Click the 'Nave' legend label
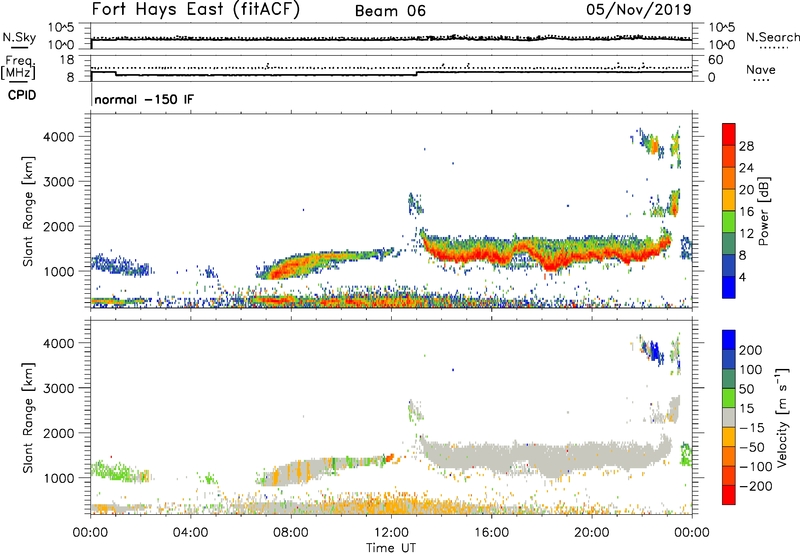Screen dimensions: 800x554 (761, 69)
